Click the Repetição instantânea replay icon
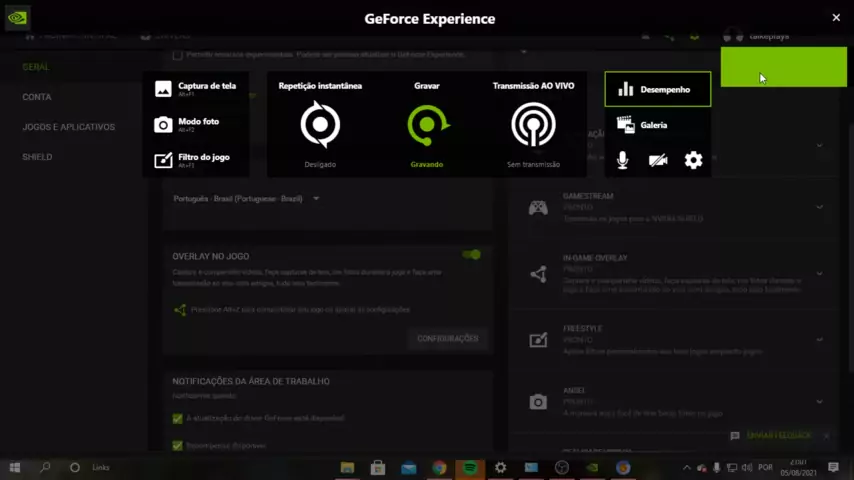Screen dimensions: 854x480 click(x=320, y=125)
